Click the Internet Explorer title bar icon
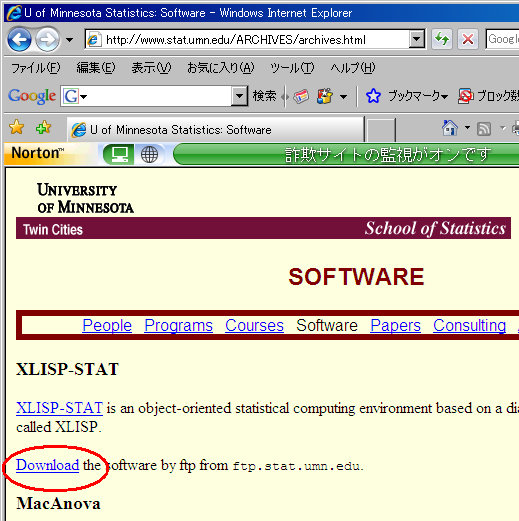This screenshot has width=519, height=521. coord(14,13)
